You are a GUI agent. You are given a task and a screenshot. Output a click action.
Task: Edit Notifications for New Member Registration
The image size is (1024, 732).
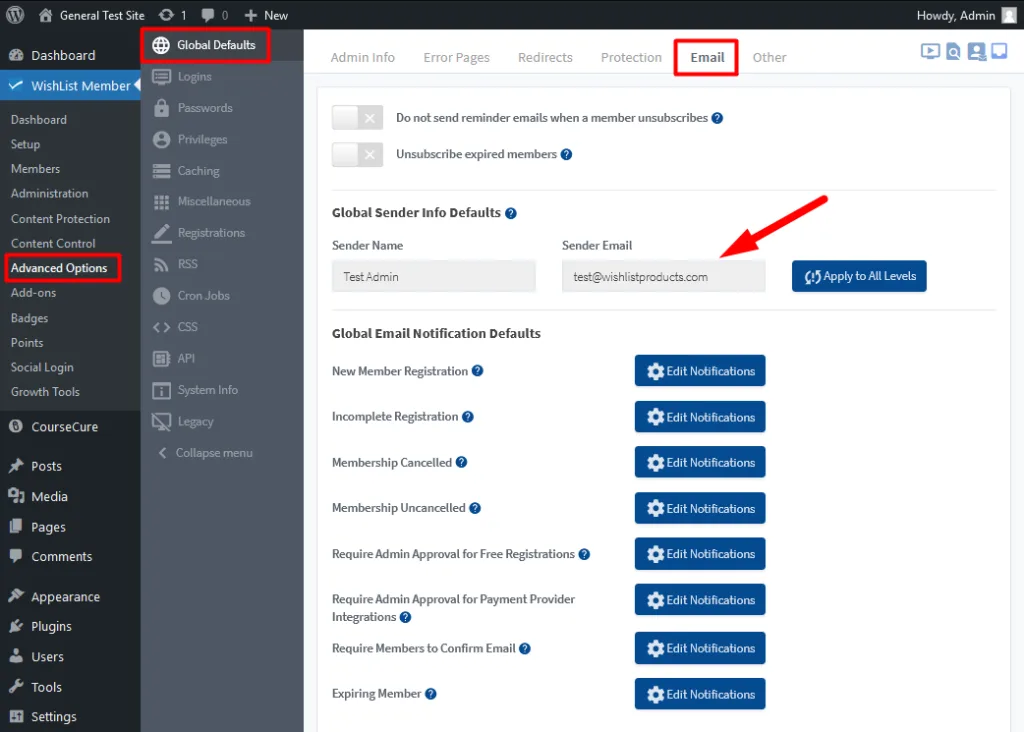(699, 371)
